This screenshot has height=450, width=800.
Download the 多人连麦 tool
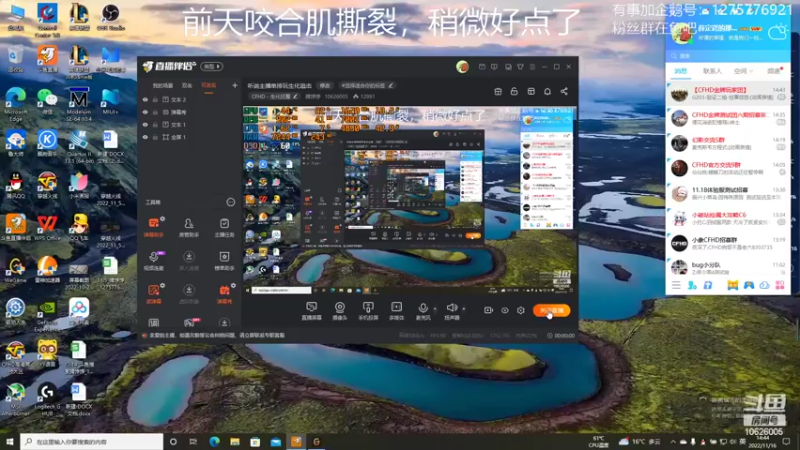(x=189, y=261)
